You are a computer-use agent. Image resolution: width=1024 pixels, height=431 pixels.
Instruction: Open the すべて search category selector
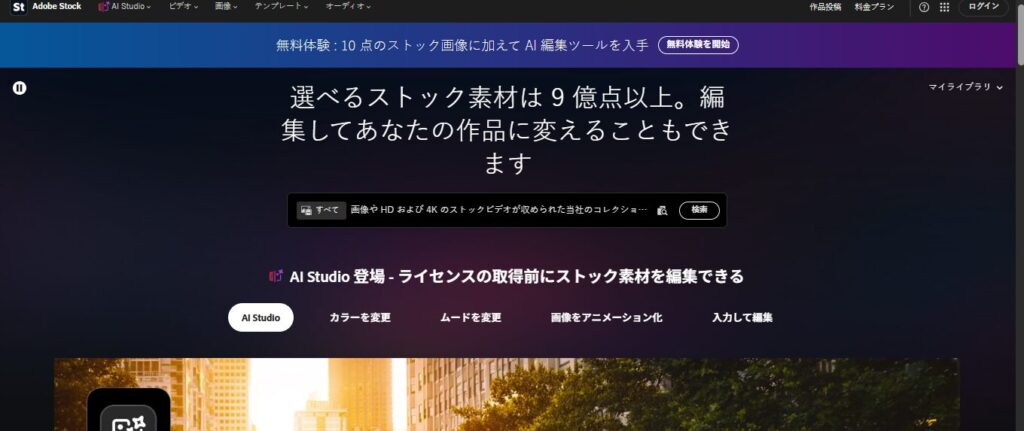(x=321, y=210)
